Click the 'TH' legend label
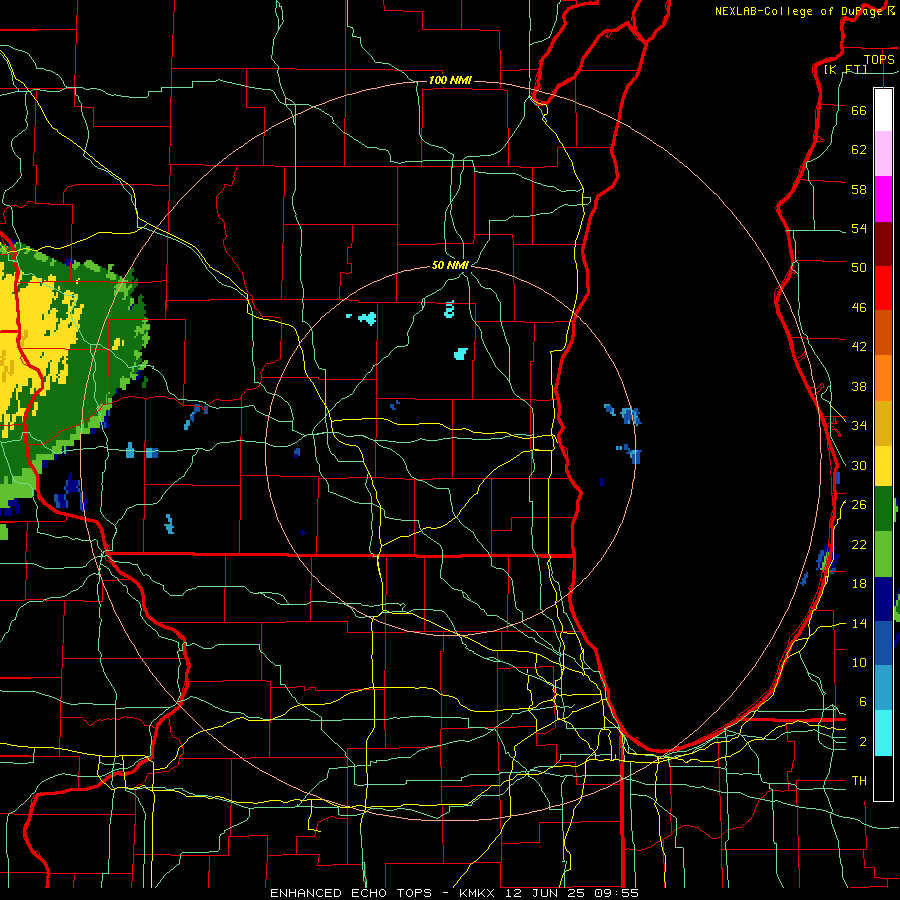The width and height of the screenshot is (900, 900). click(859, 781)
